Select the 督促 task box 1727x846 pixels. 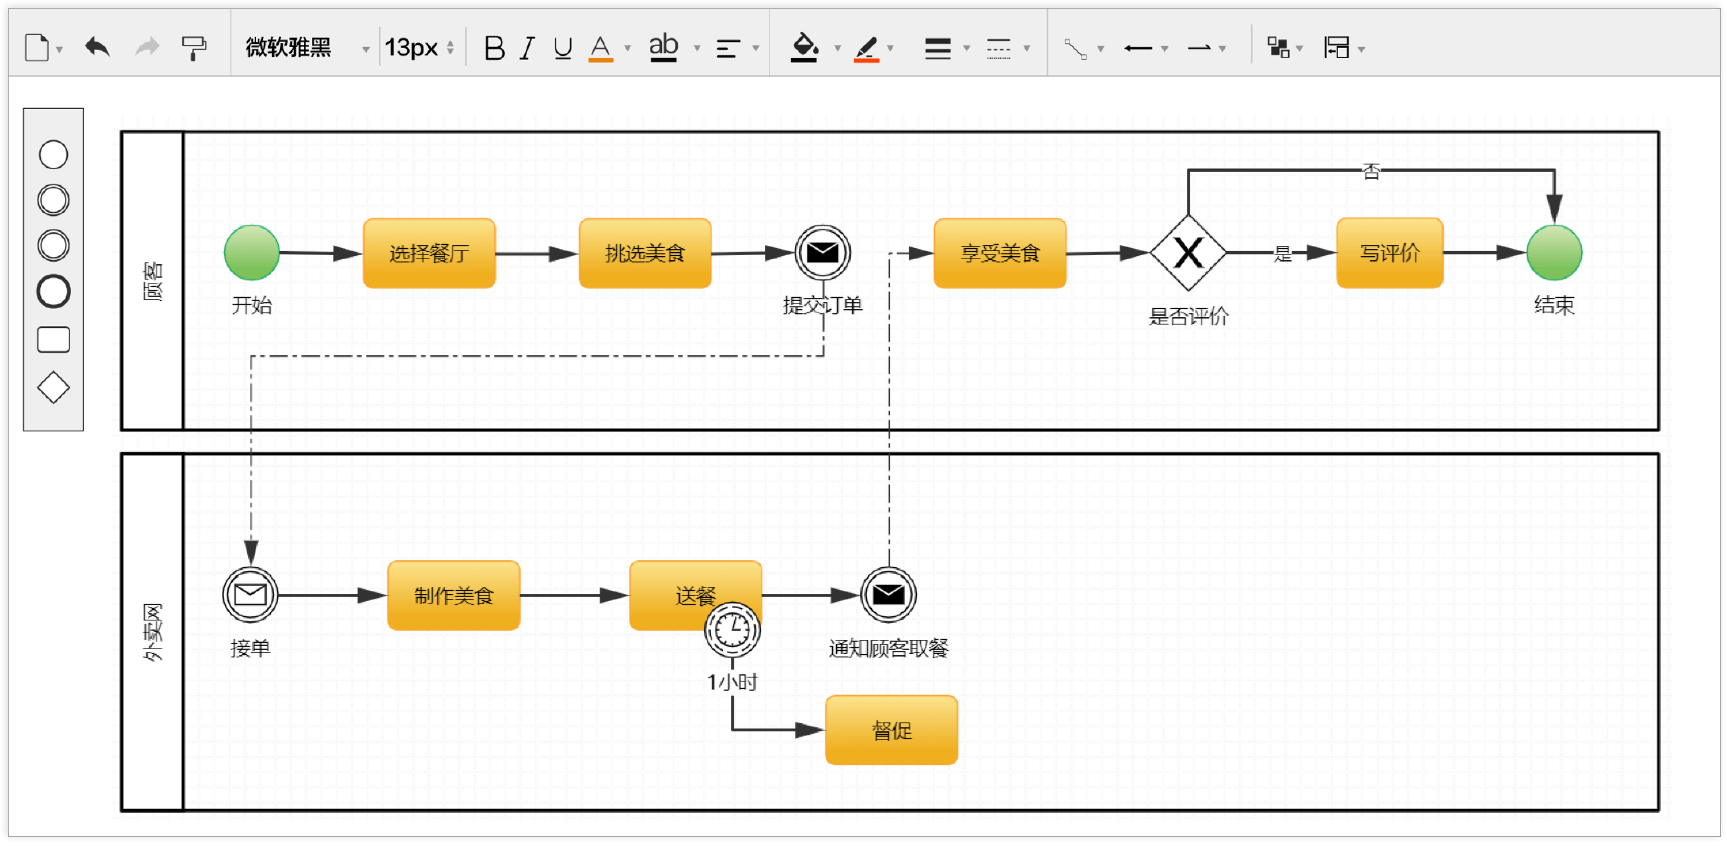pos(892,730)
